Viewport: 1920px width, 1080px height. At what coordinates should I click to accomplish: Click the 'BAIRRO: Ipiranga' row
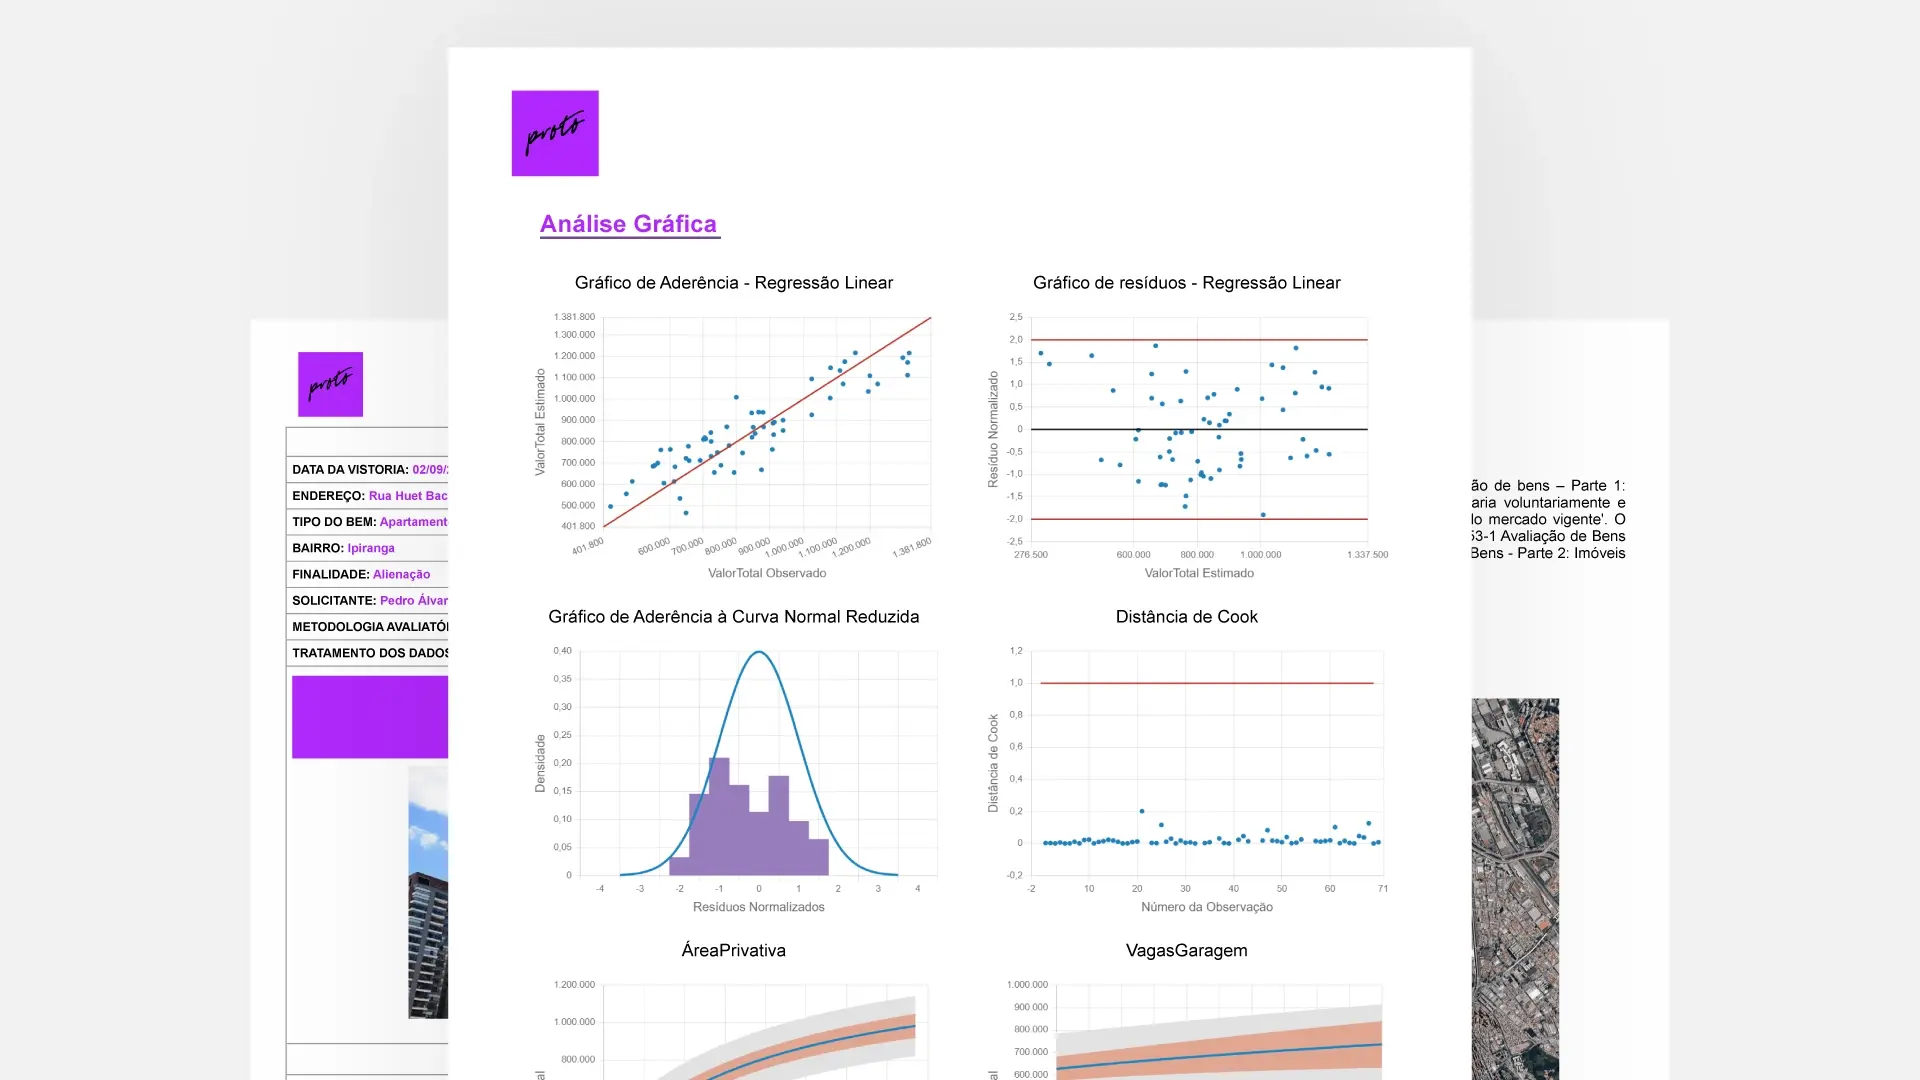click(368, 548)
